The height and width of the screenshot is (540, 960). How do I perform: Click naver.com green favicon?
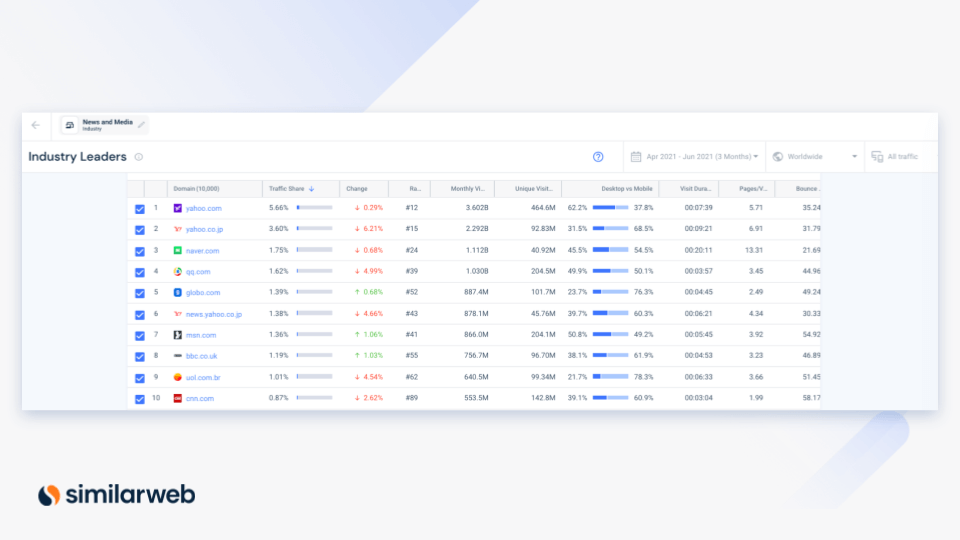click(x=178, y=250)
